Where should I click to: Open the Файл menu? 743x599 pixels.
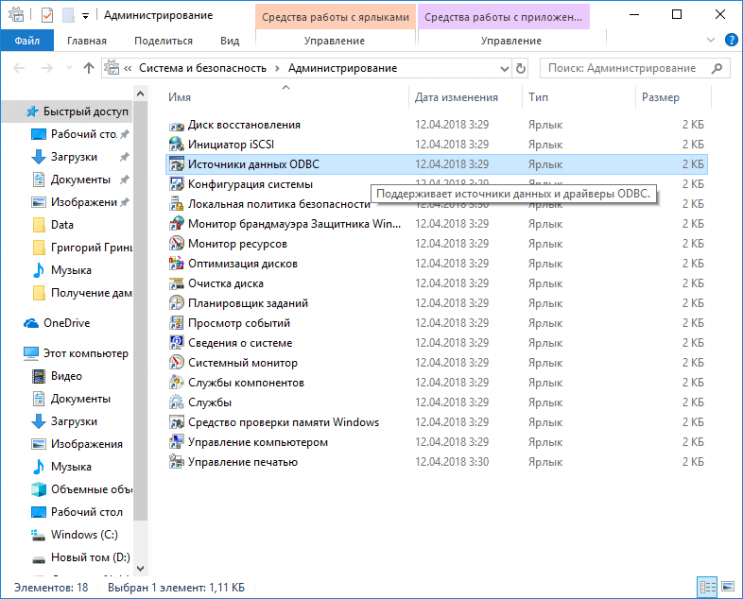(x=27, y=41)
